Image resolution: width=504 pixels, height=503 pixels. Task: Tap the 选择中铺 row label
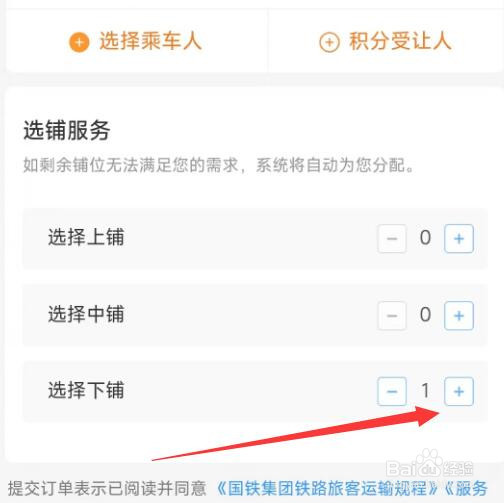click(x=86, y=314)
